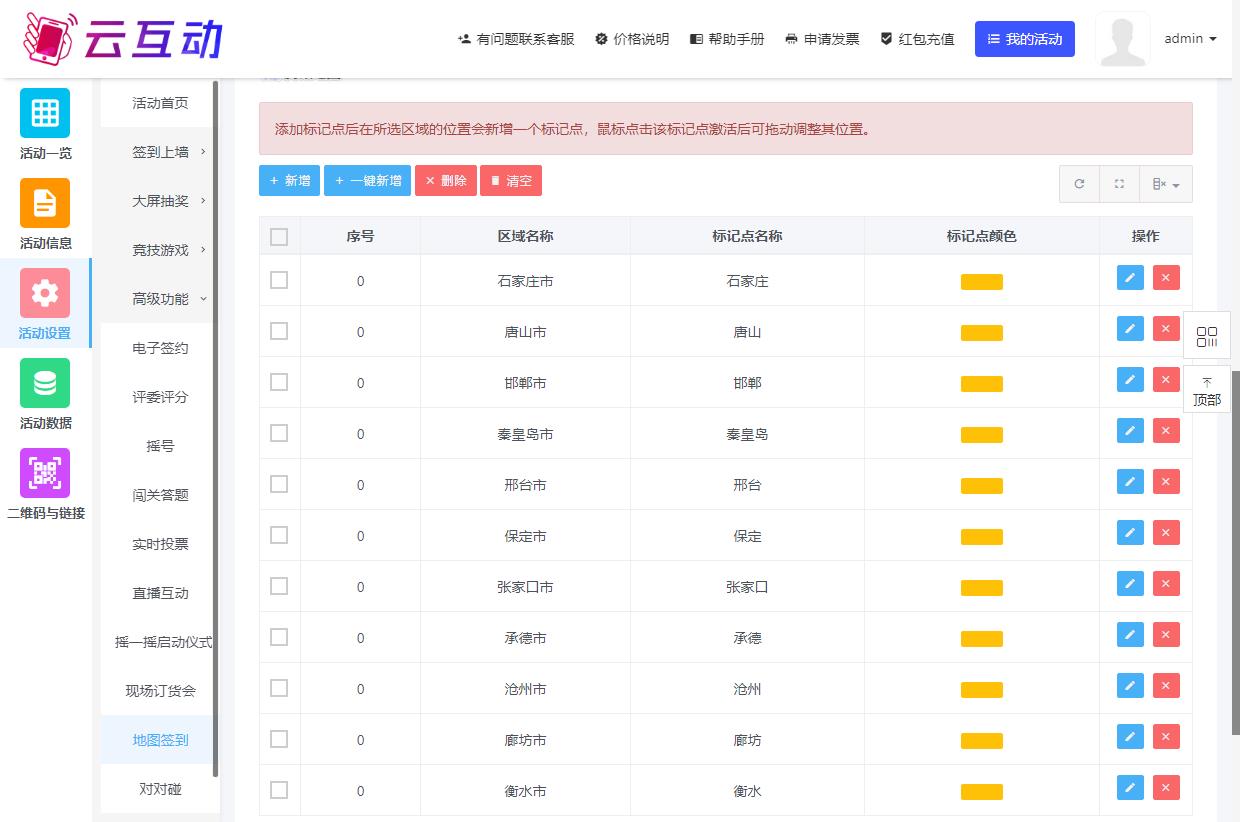This screenshot has width=1240, height=822.
Task: Open the admin user dropdown
Action: [x=1190, y=39]
